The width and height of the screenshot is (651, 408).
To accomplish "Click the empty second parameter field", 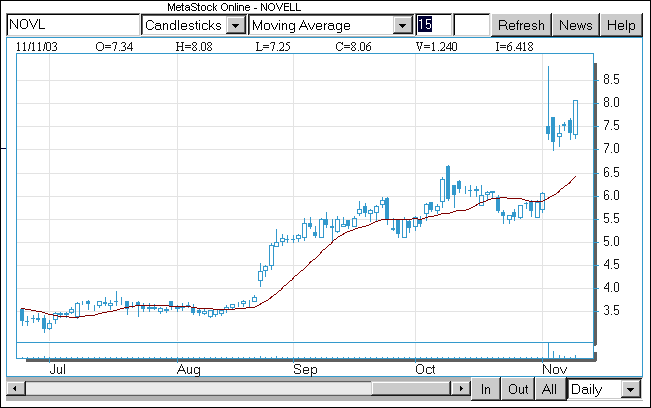I will click(472, 25).
